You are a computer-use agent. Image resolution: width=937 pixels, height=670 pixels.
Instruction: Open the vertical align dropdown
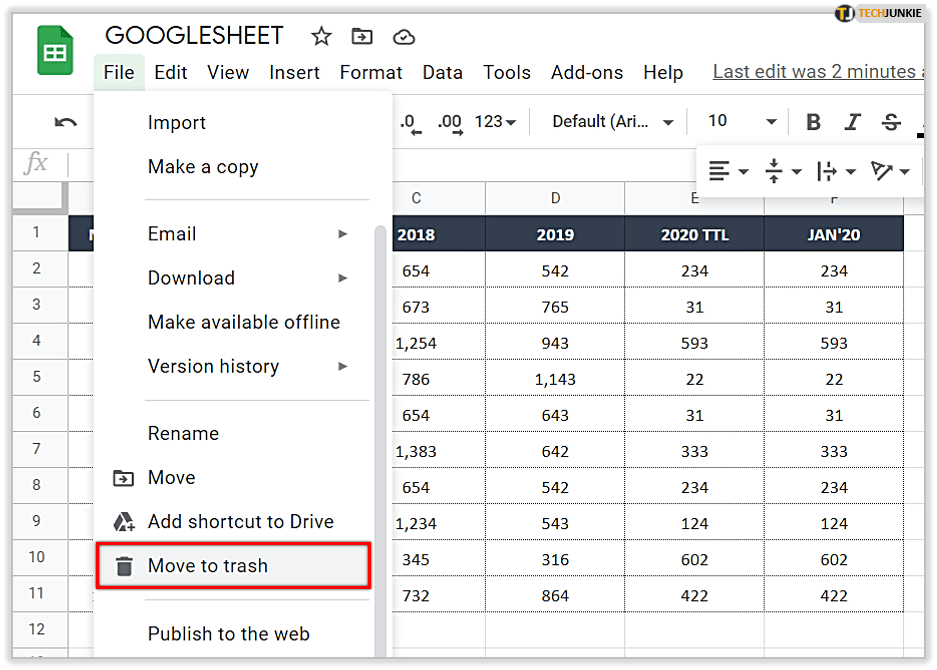[783, 172]
